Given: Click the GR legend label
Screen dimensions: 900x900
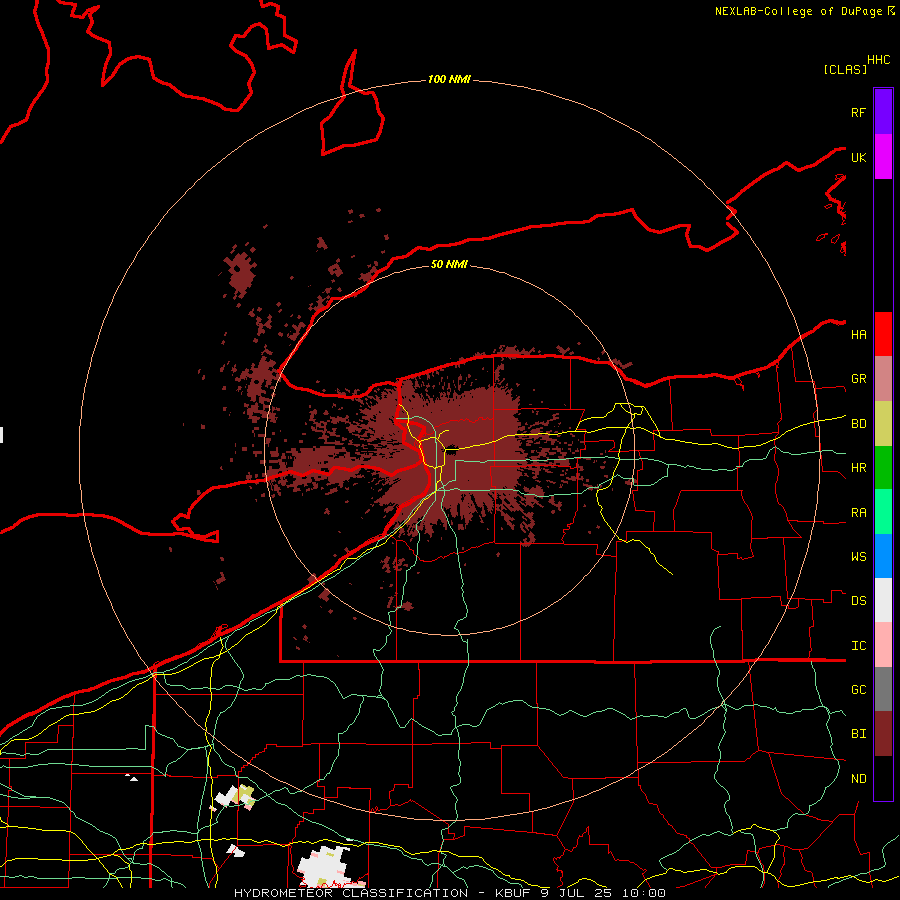Looking at the screenshot, I should [x=858, y=379].
